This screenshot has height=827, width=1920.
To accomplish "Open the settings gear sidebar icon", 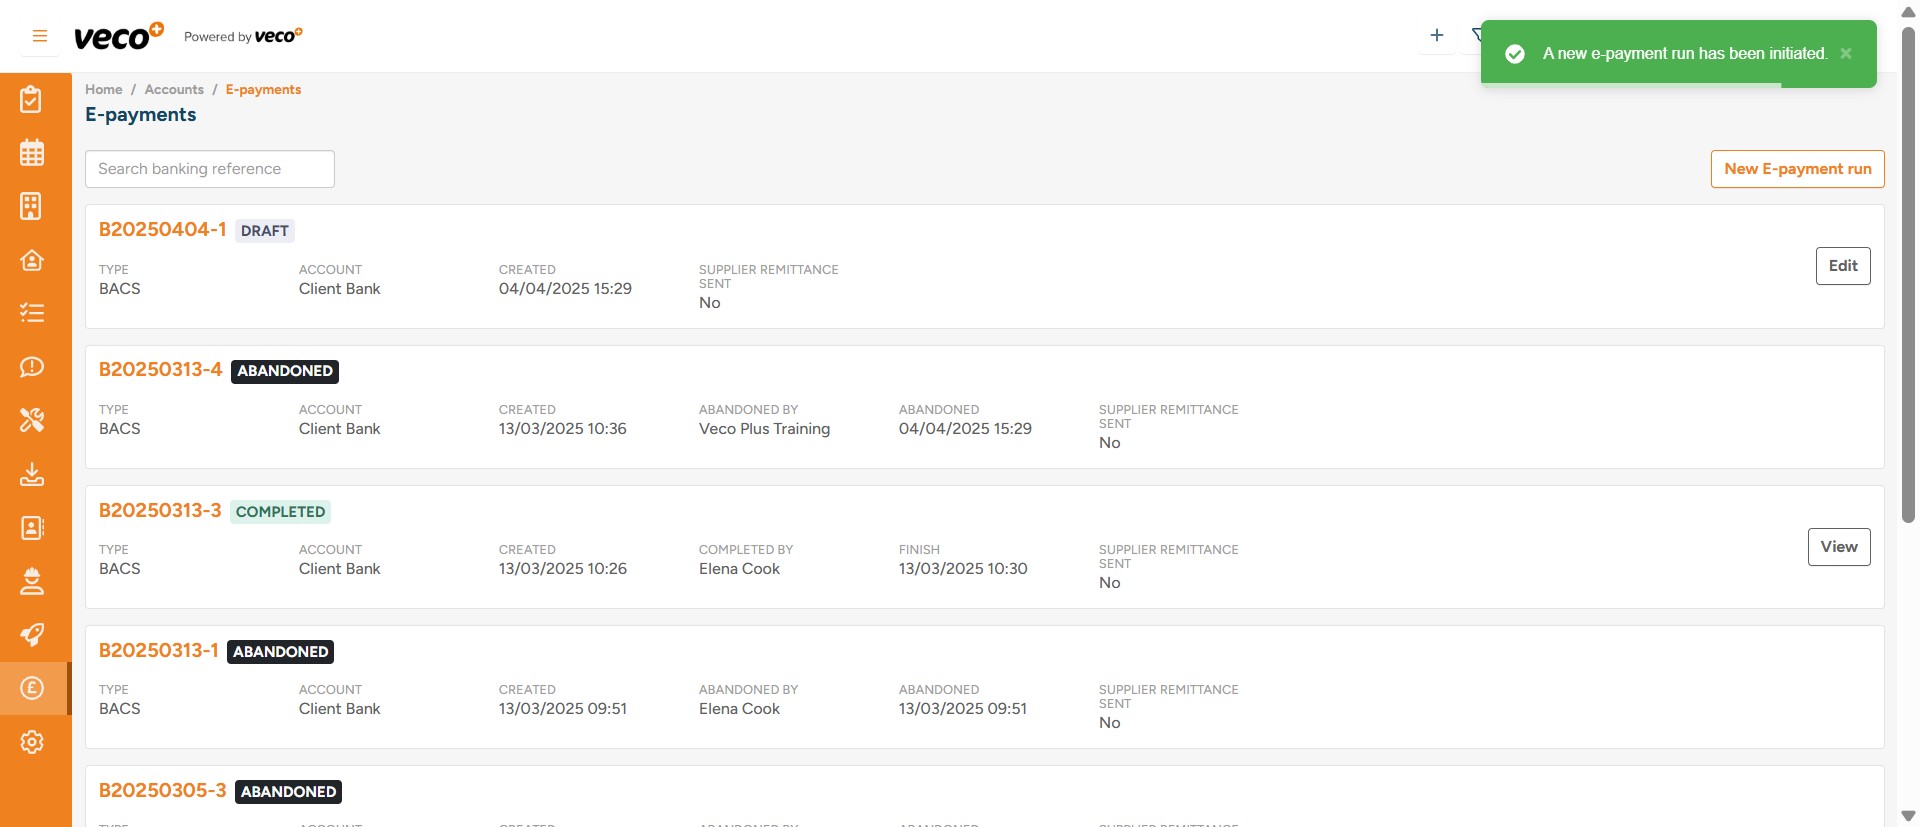I will click(x=32, y=742).
